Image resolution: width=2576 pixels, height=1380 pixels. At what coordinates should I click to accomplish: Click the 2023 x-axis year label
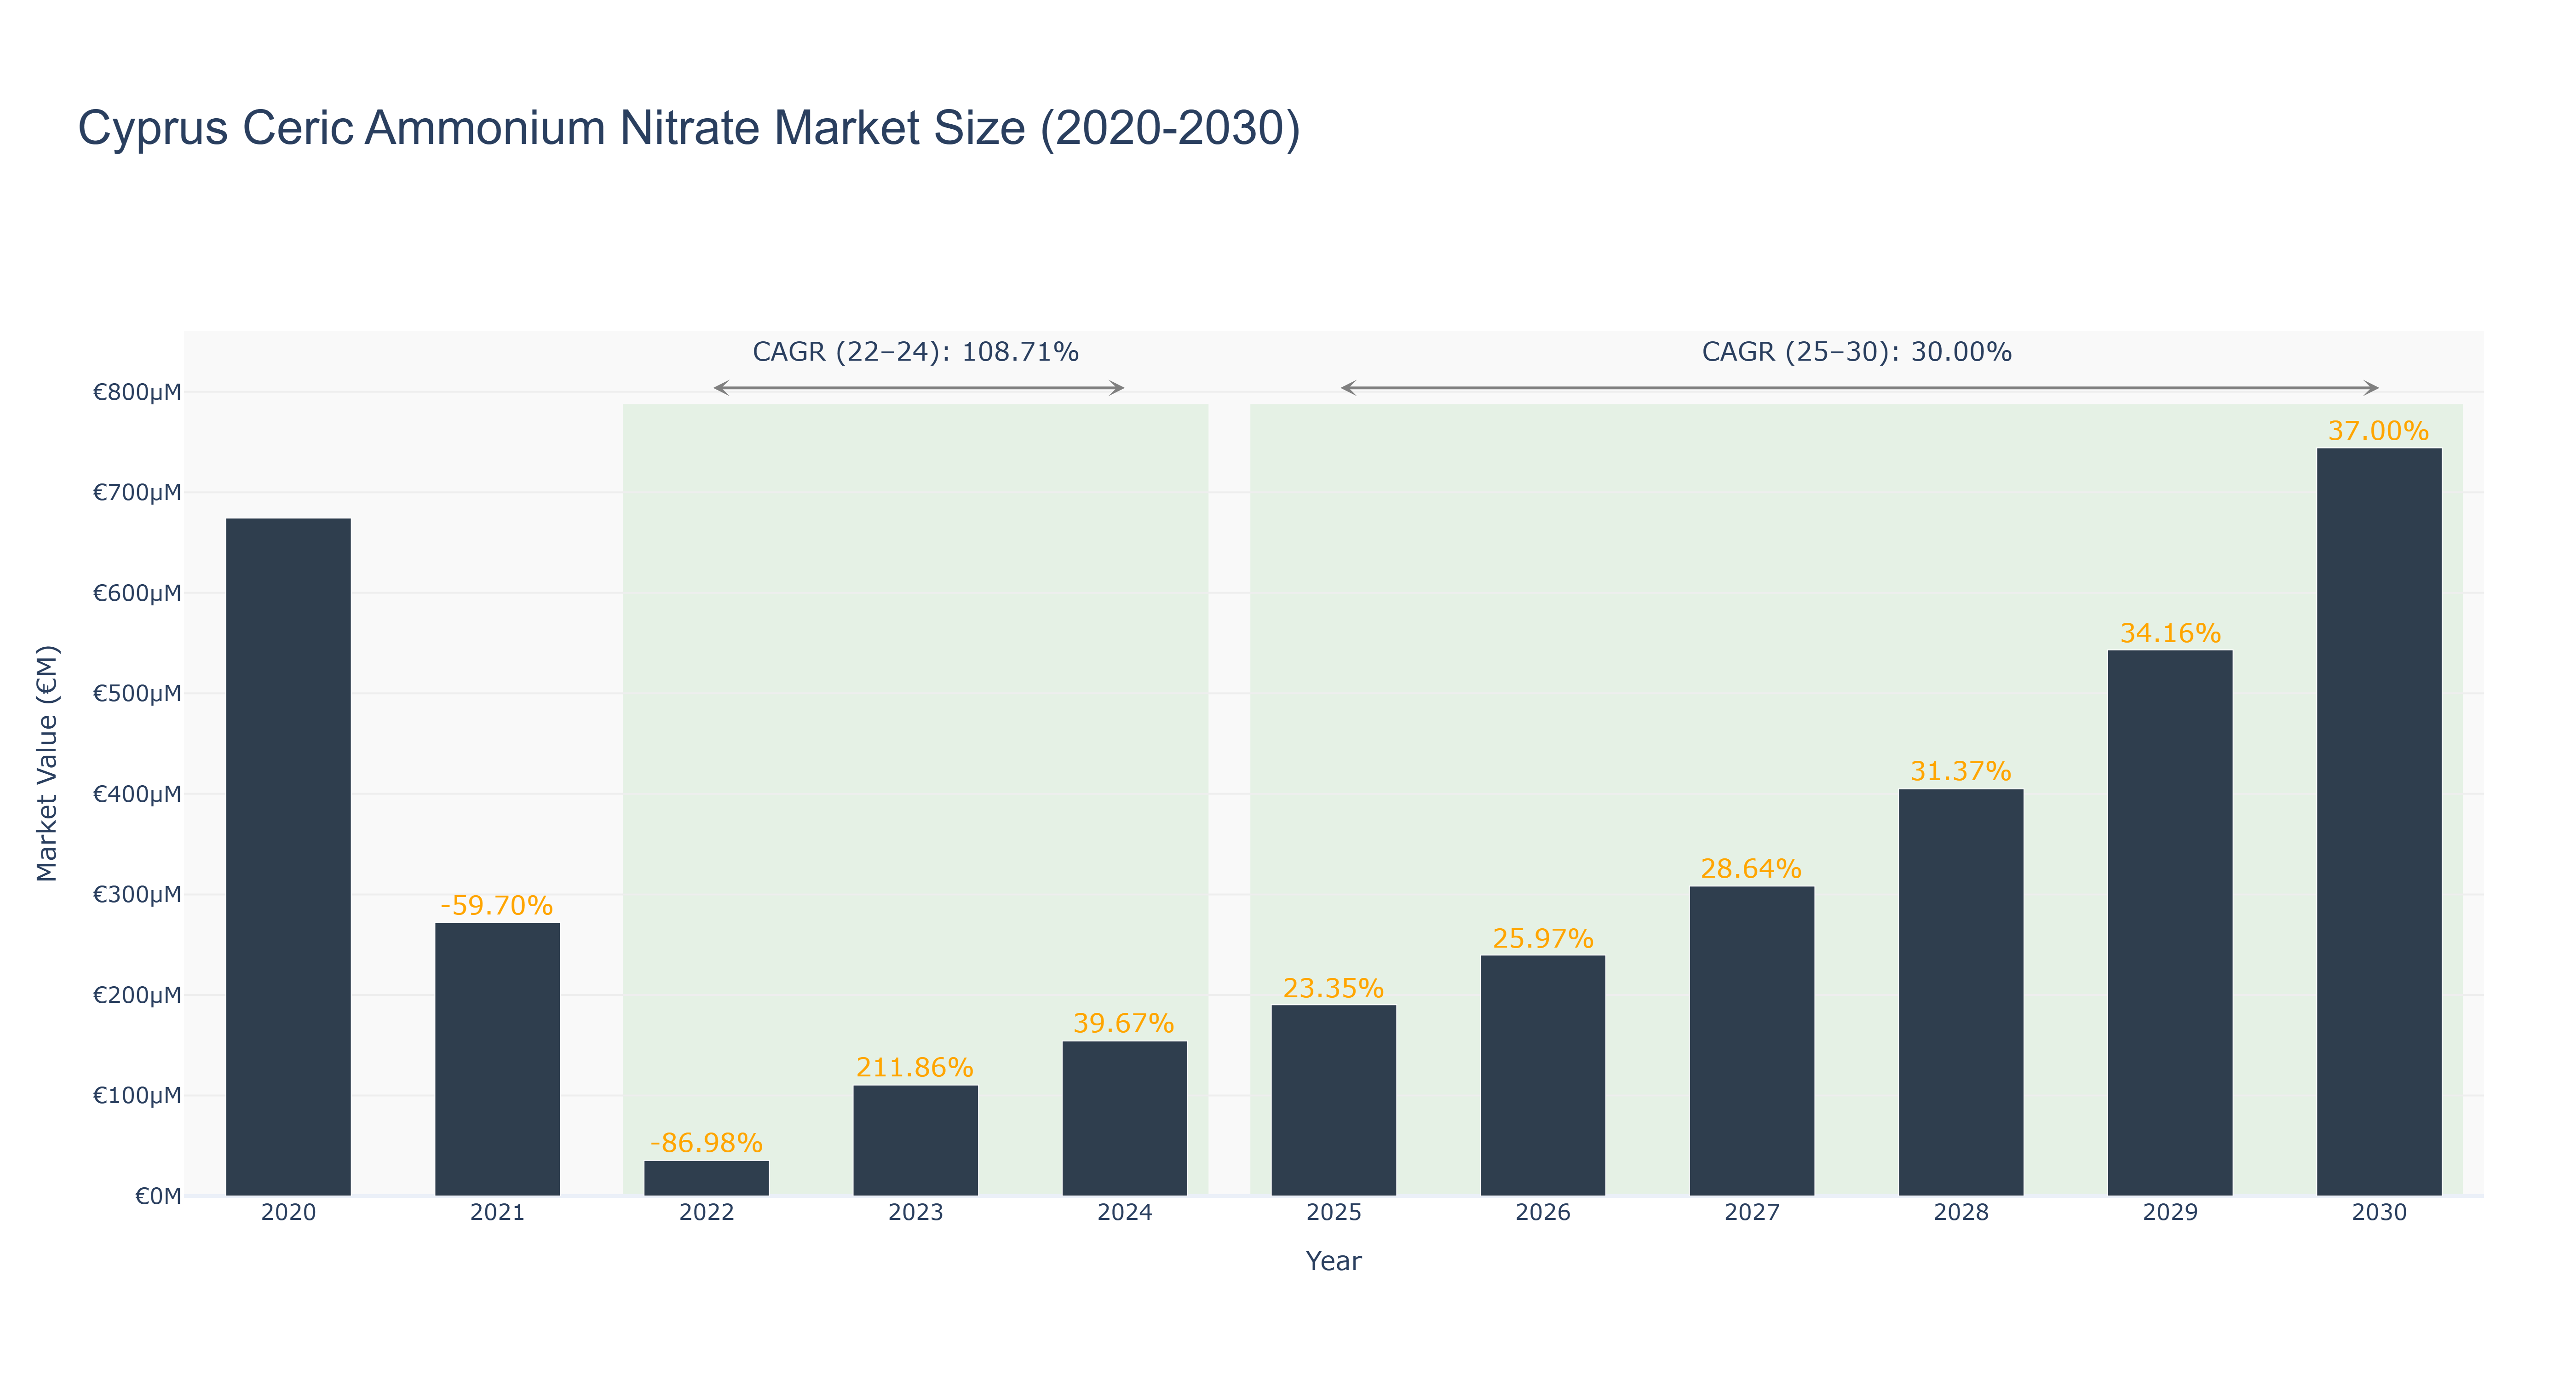[915, 1213]
